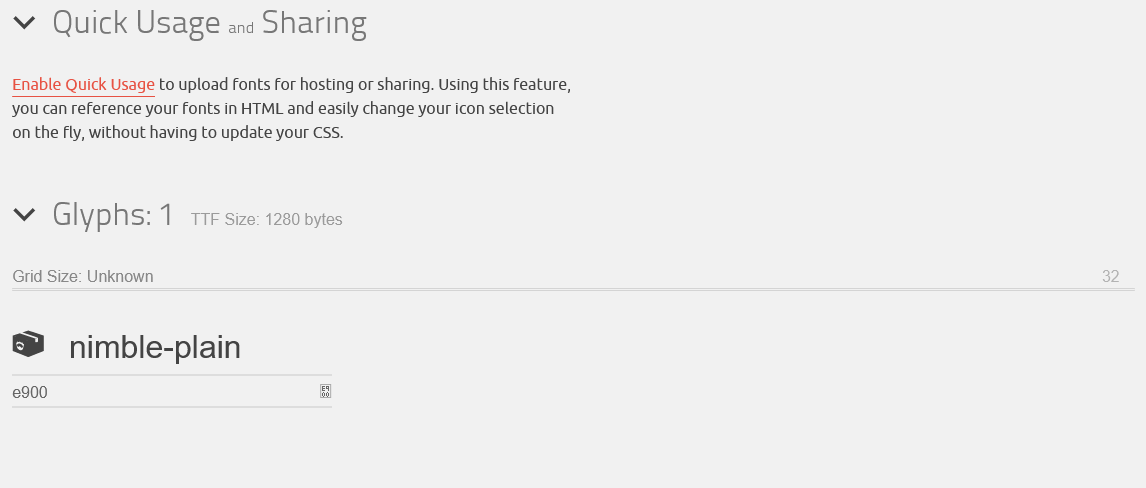The image size is (1146, 488).
Task: Collapse the Quick Usage and Sharing chevron
Action: [24, 23]
